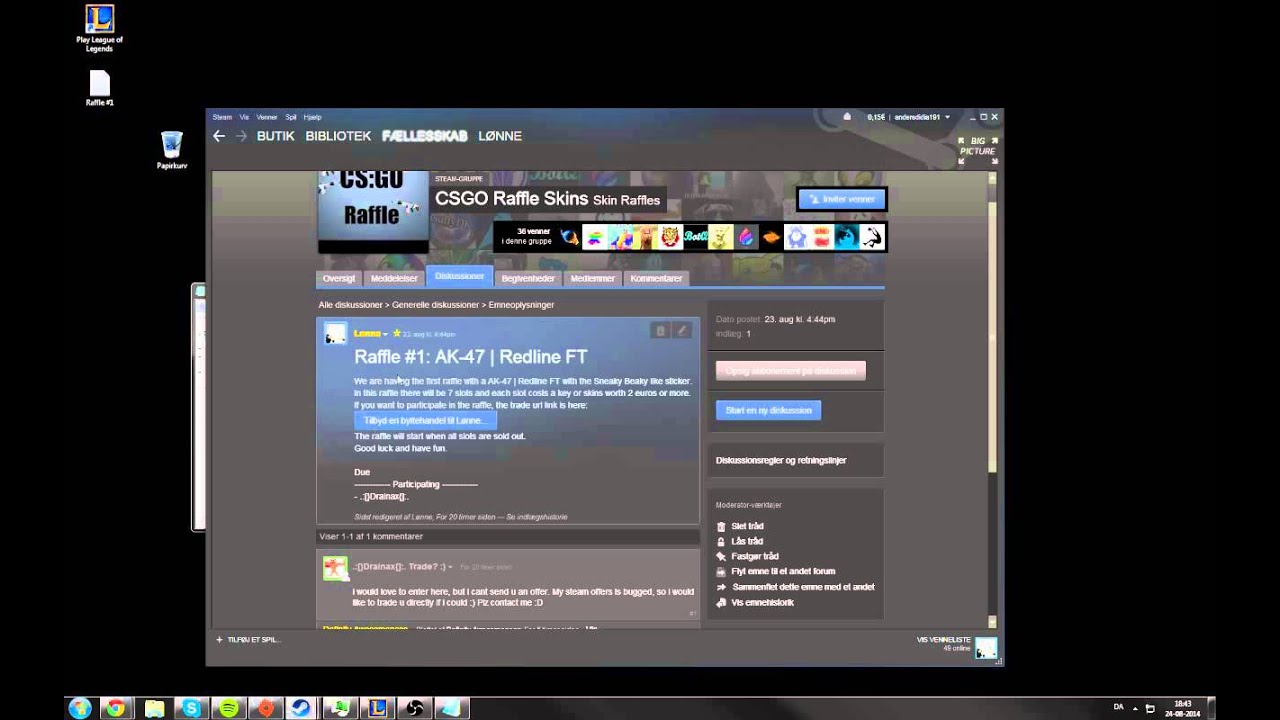The width and height of the screenshot is (1280, 720).
Task: Edit the post with the pencil icon
Action: coord(682,331)
